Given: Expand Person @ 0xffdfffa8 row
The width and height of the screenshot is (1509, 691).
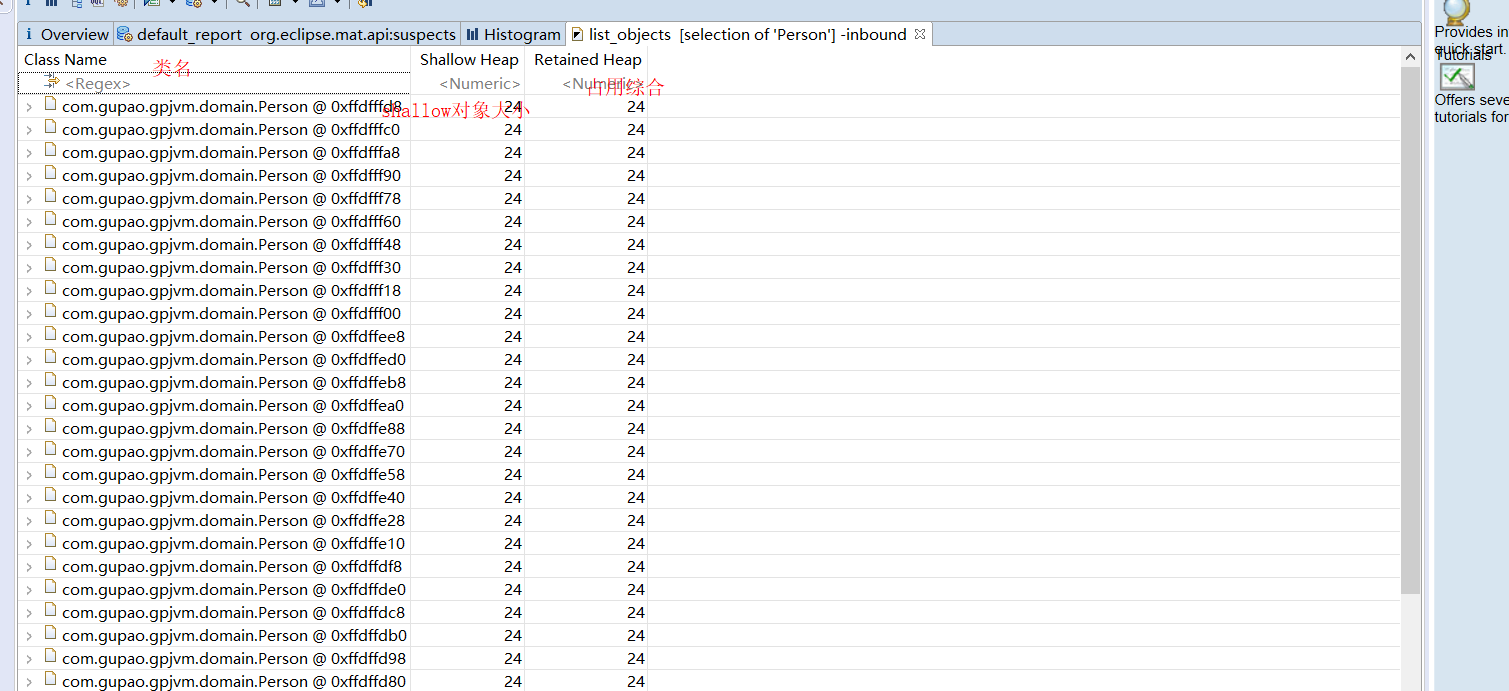Looking at the screenshot, I should [x=29, y=153].
